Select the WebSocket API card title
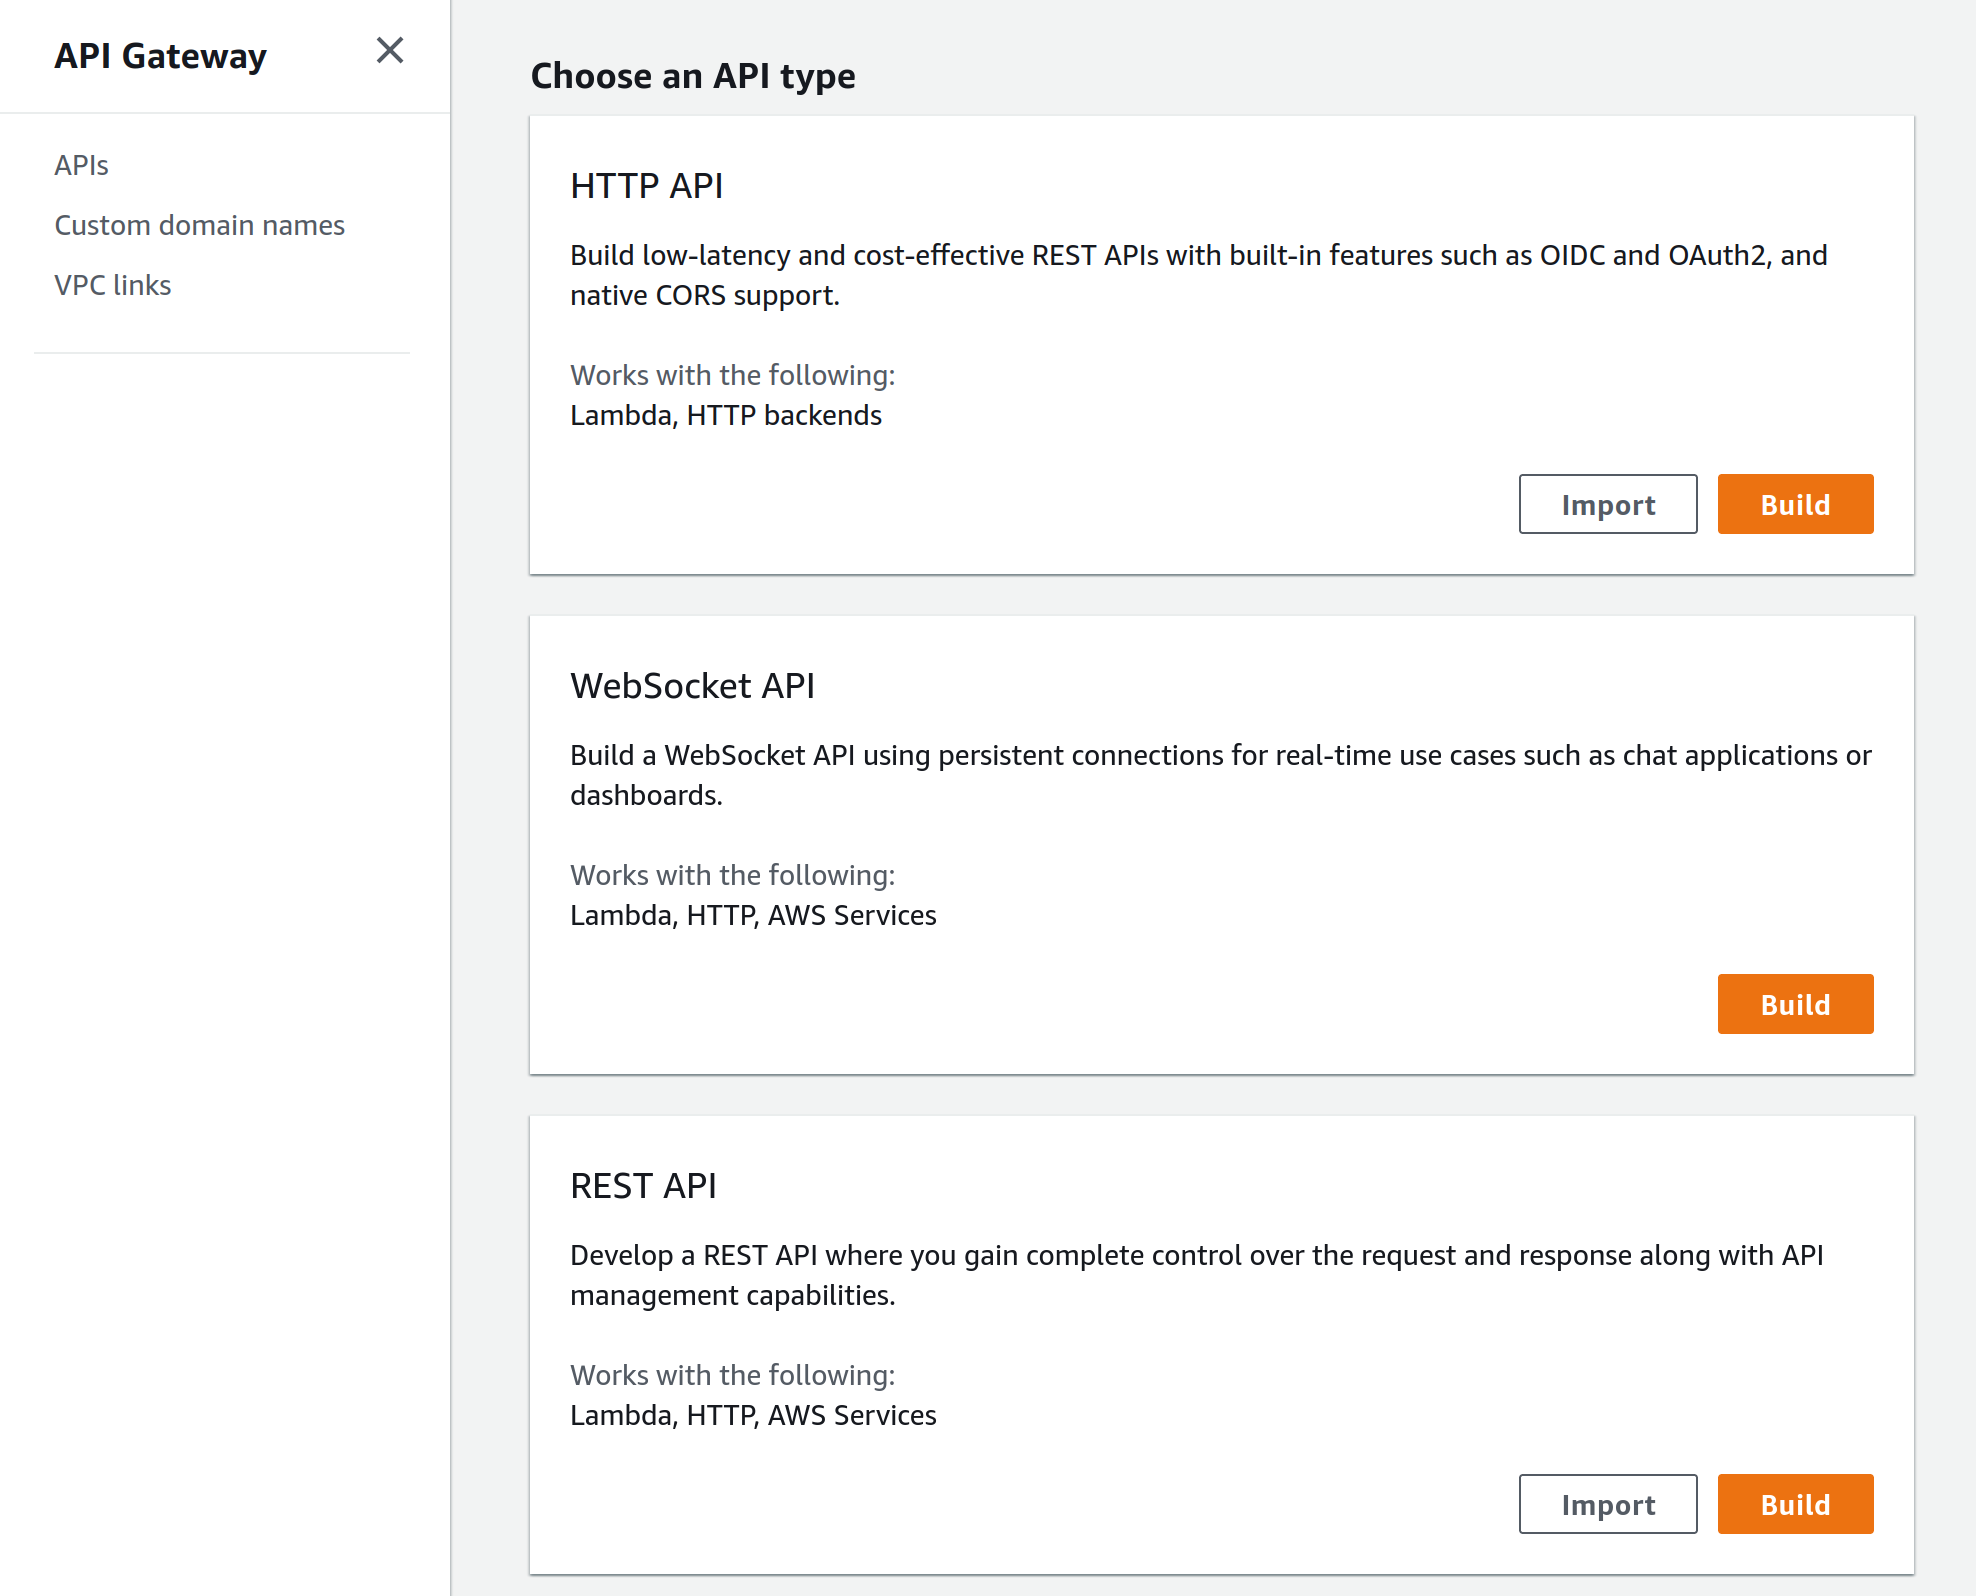This screenshot has width=1976, height=1596. pyautogui.click(x=693, y=686)
